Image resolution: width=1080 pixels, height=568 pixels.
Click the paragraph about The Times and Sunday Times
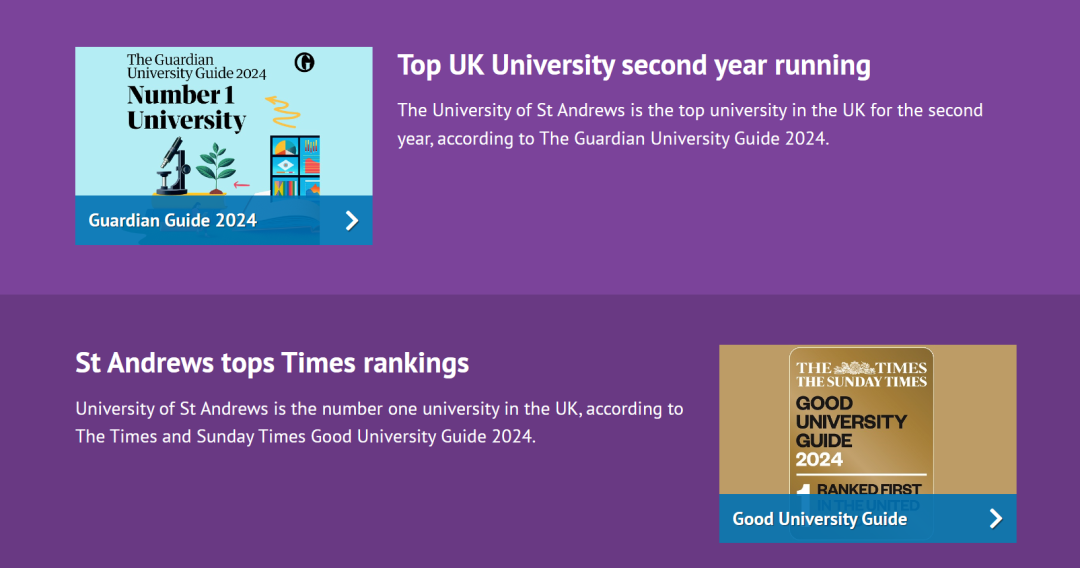[380, 422]
